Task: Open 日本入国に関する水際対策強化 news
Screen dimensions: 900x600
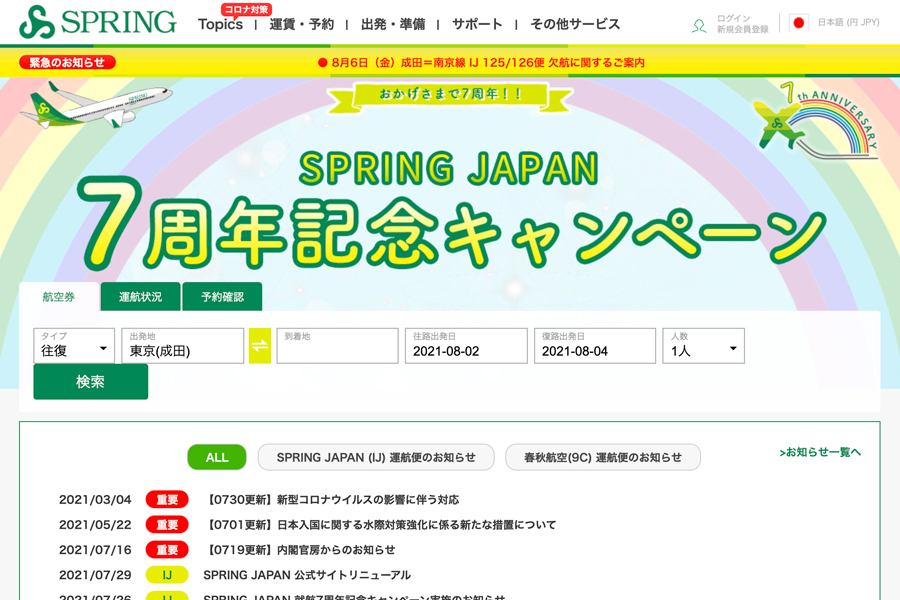Action: pyautogui.click(x=380, y=525)
